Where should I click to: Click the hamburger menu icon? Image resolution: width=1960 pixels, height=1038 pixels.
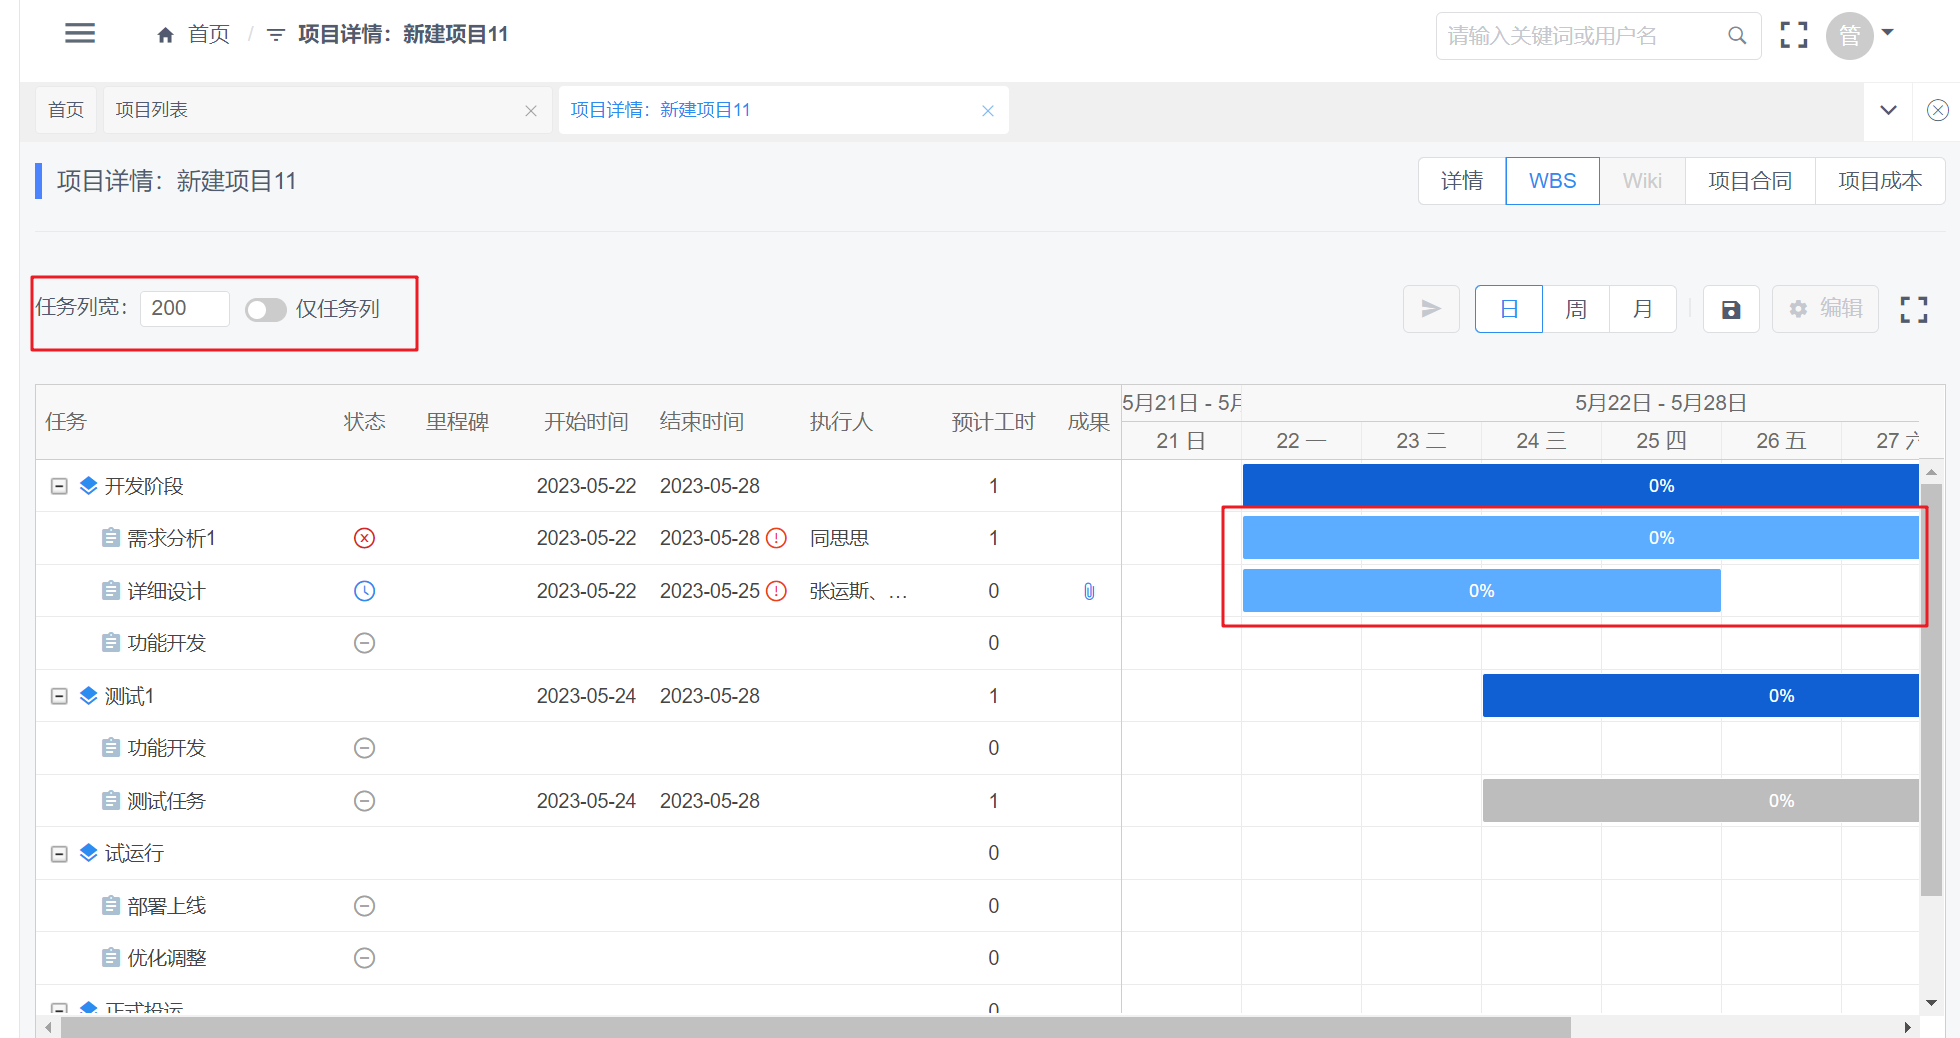80,34
